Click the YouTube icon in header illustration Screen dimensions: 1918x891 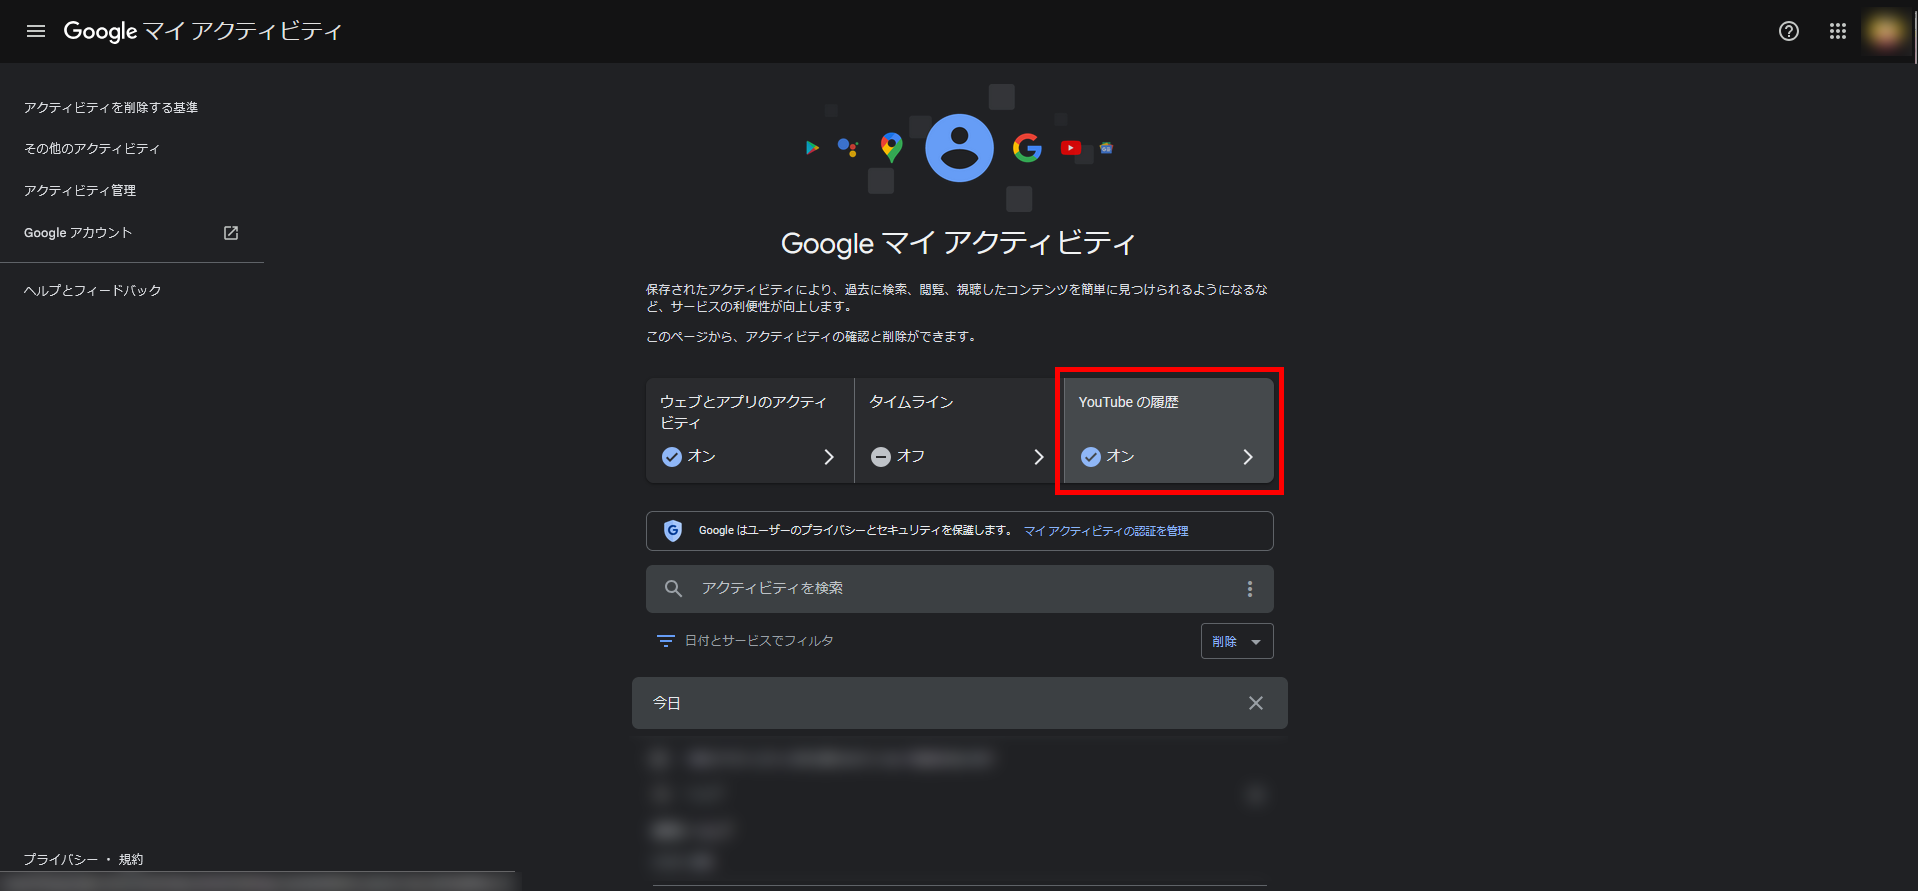1071,148
